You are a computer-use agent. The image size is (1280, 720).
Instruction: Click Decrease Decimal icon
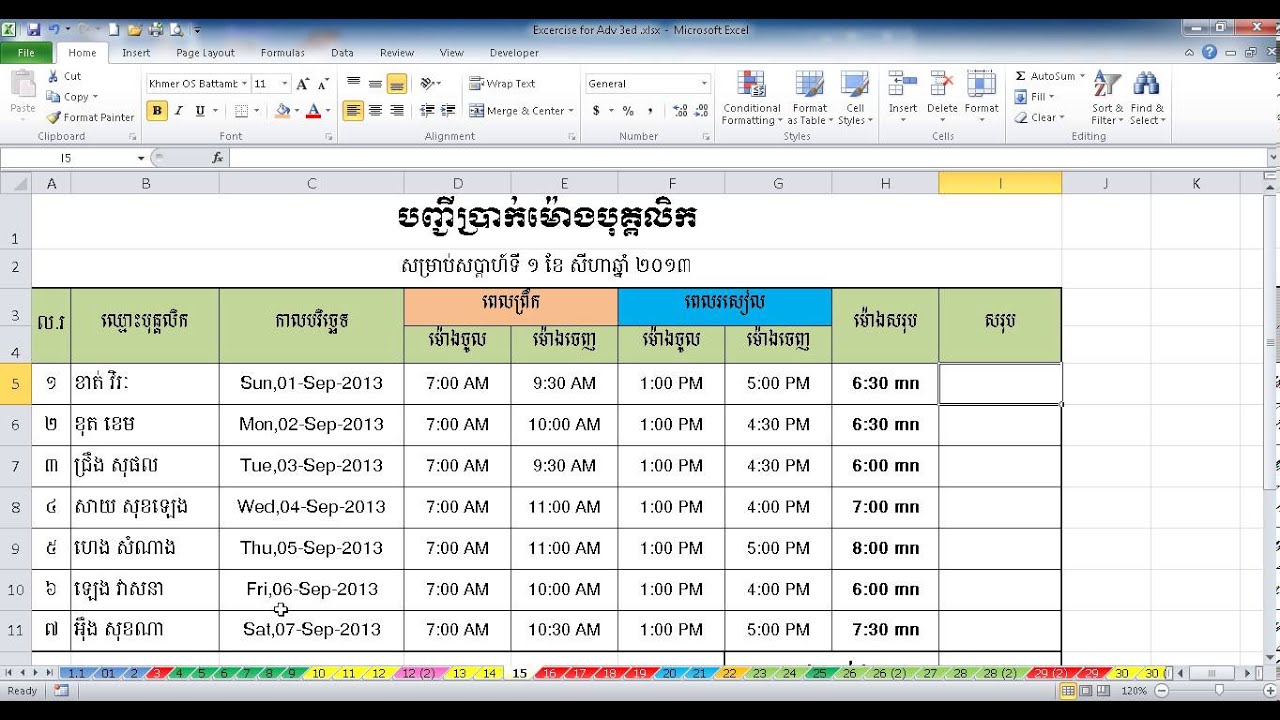[702, 111]
